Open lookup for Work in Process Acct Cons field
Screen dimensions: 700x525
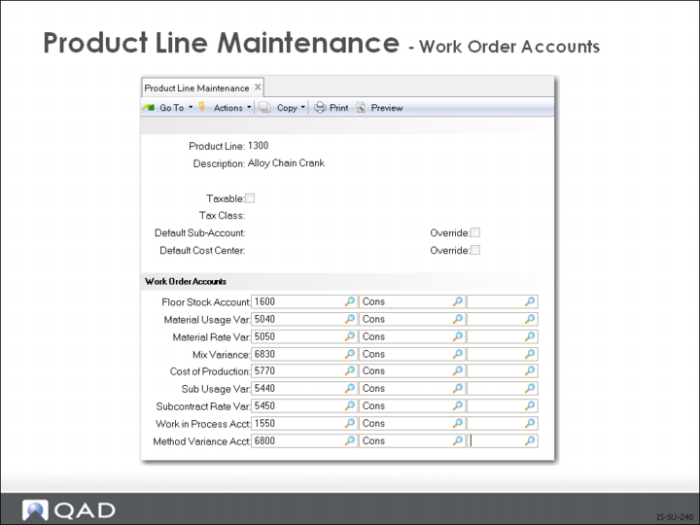pos(458,423)
